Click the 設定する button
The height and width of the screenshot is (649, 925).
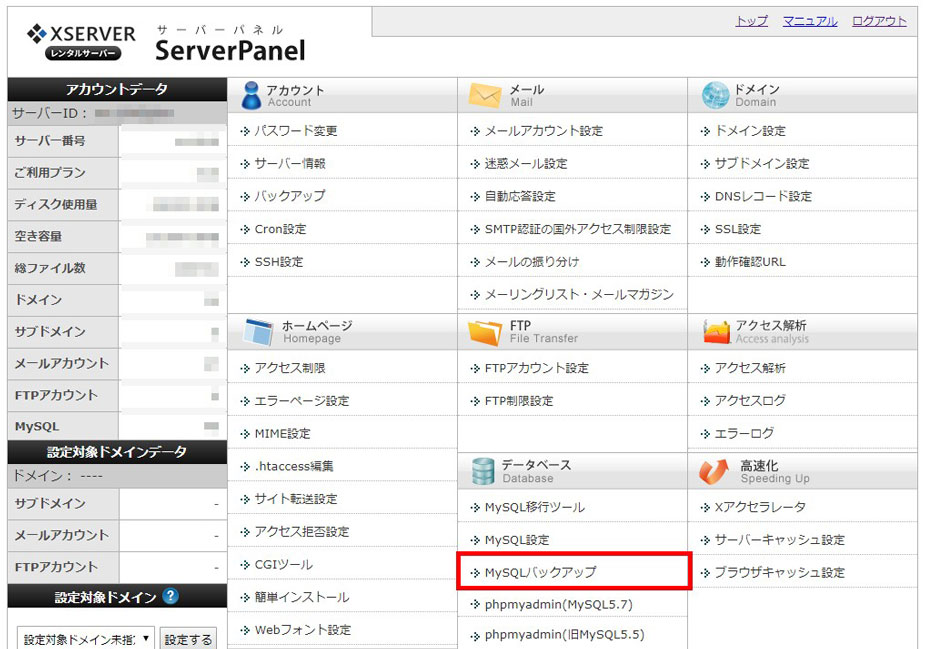click(x=188, y=638)
